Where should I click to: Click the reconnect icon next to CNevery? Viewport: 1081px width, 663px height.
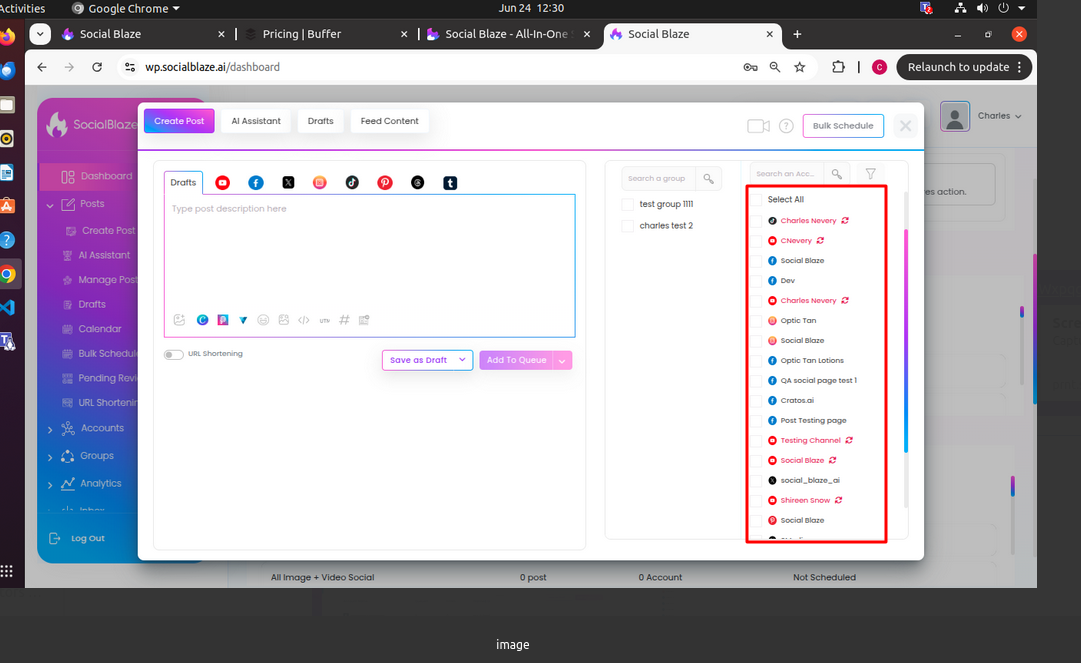point(820,241)
